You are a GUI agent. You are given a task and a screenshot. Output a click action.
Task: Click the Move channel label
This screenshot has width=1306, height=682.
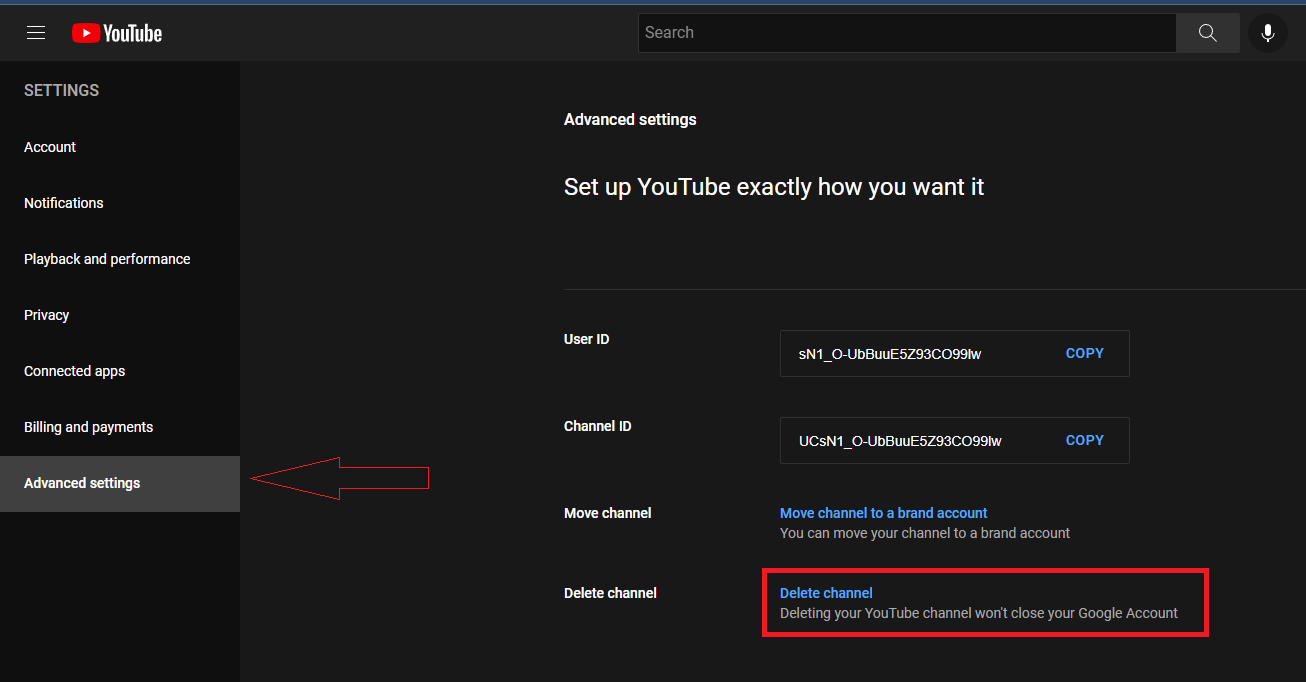pyautogui.click(x=608, y=513)
